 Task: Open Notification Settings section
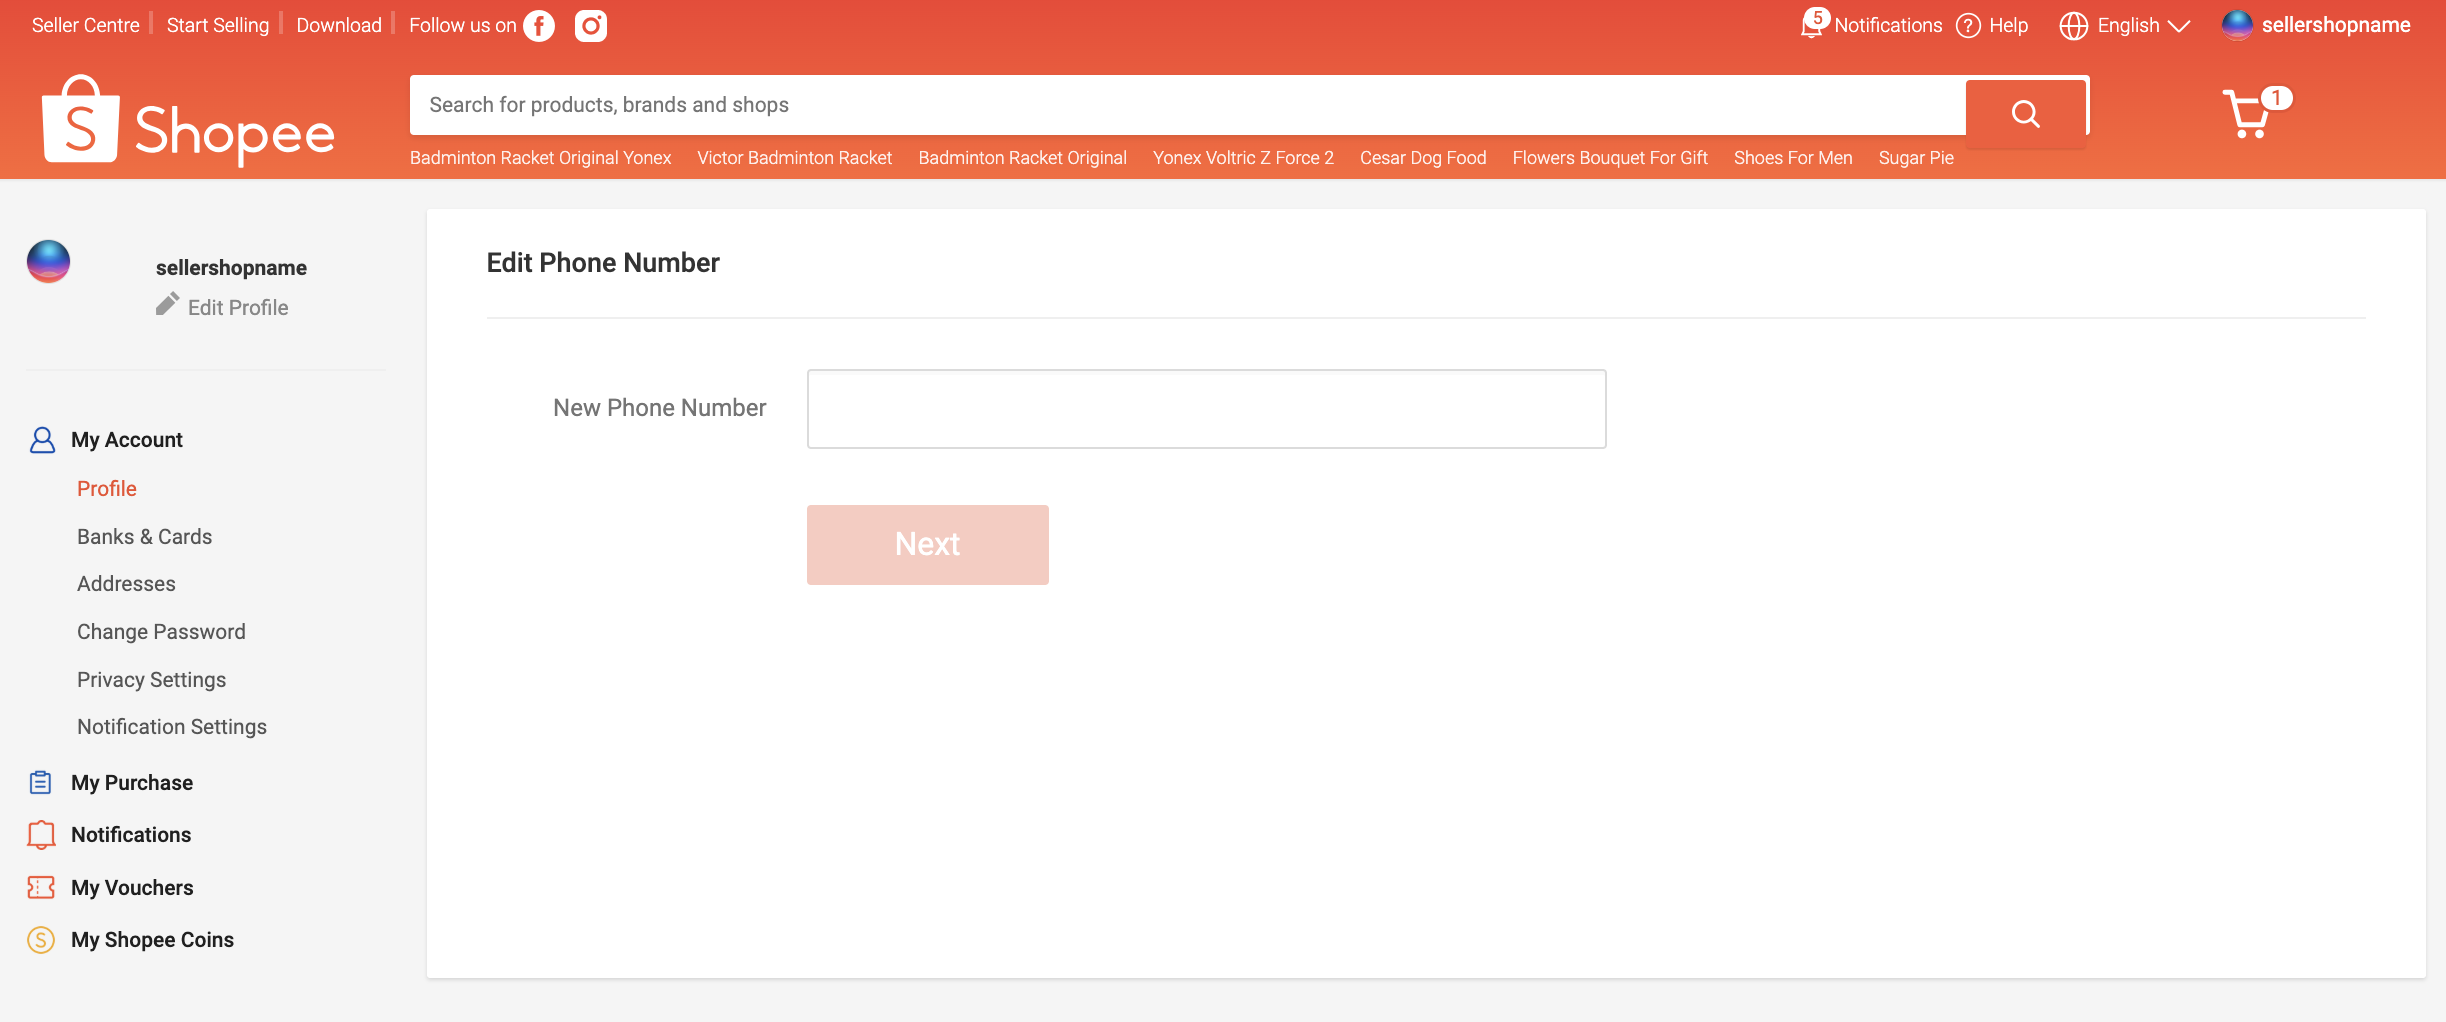pos(172,727)
